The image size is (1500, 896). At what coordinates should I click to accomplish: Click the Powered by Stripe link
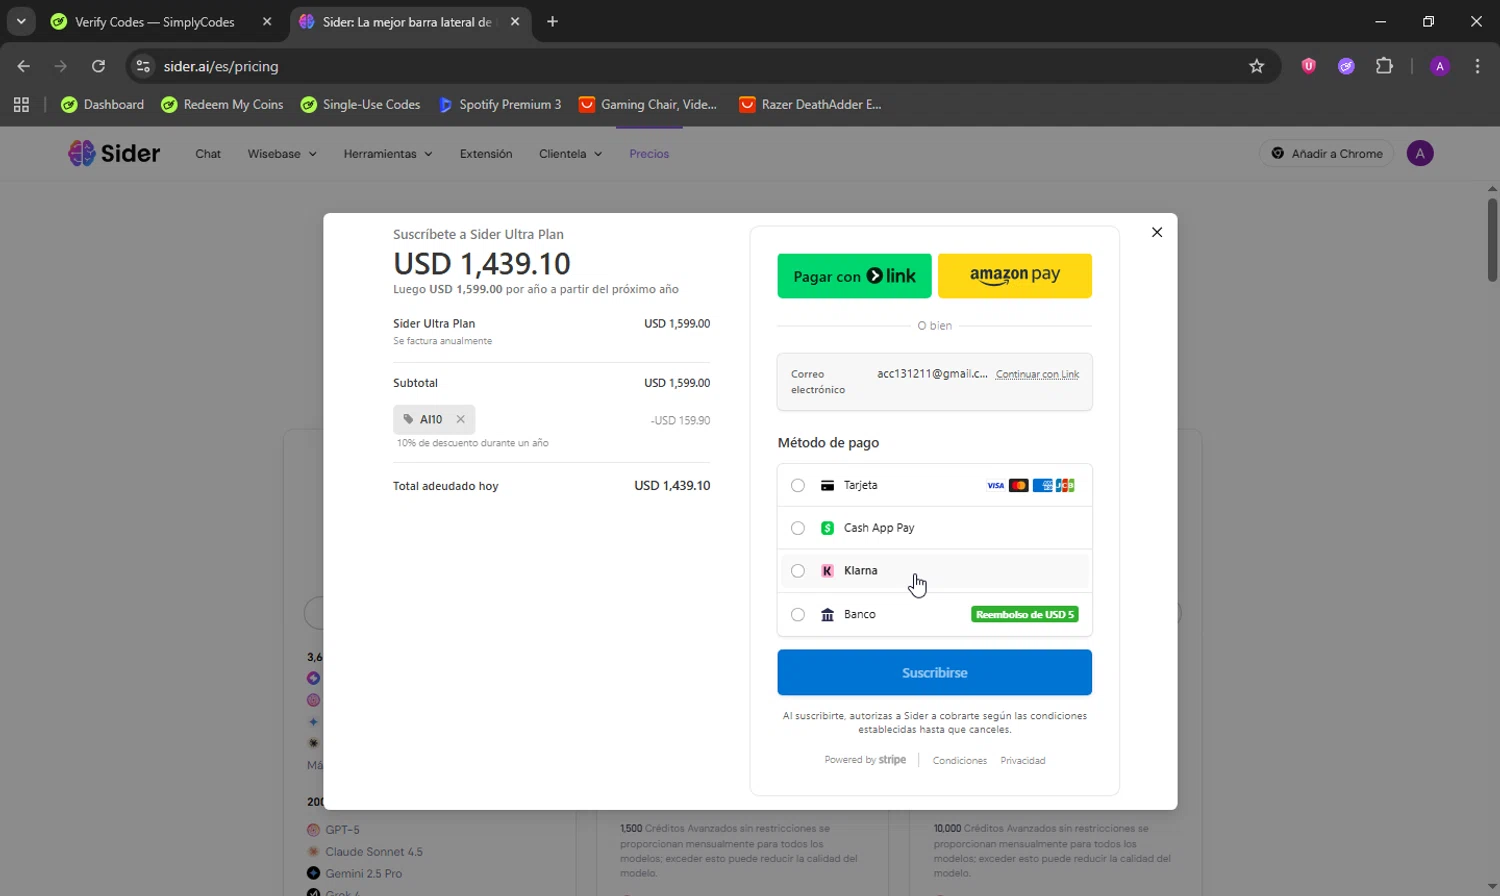coord(865,760)
